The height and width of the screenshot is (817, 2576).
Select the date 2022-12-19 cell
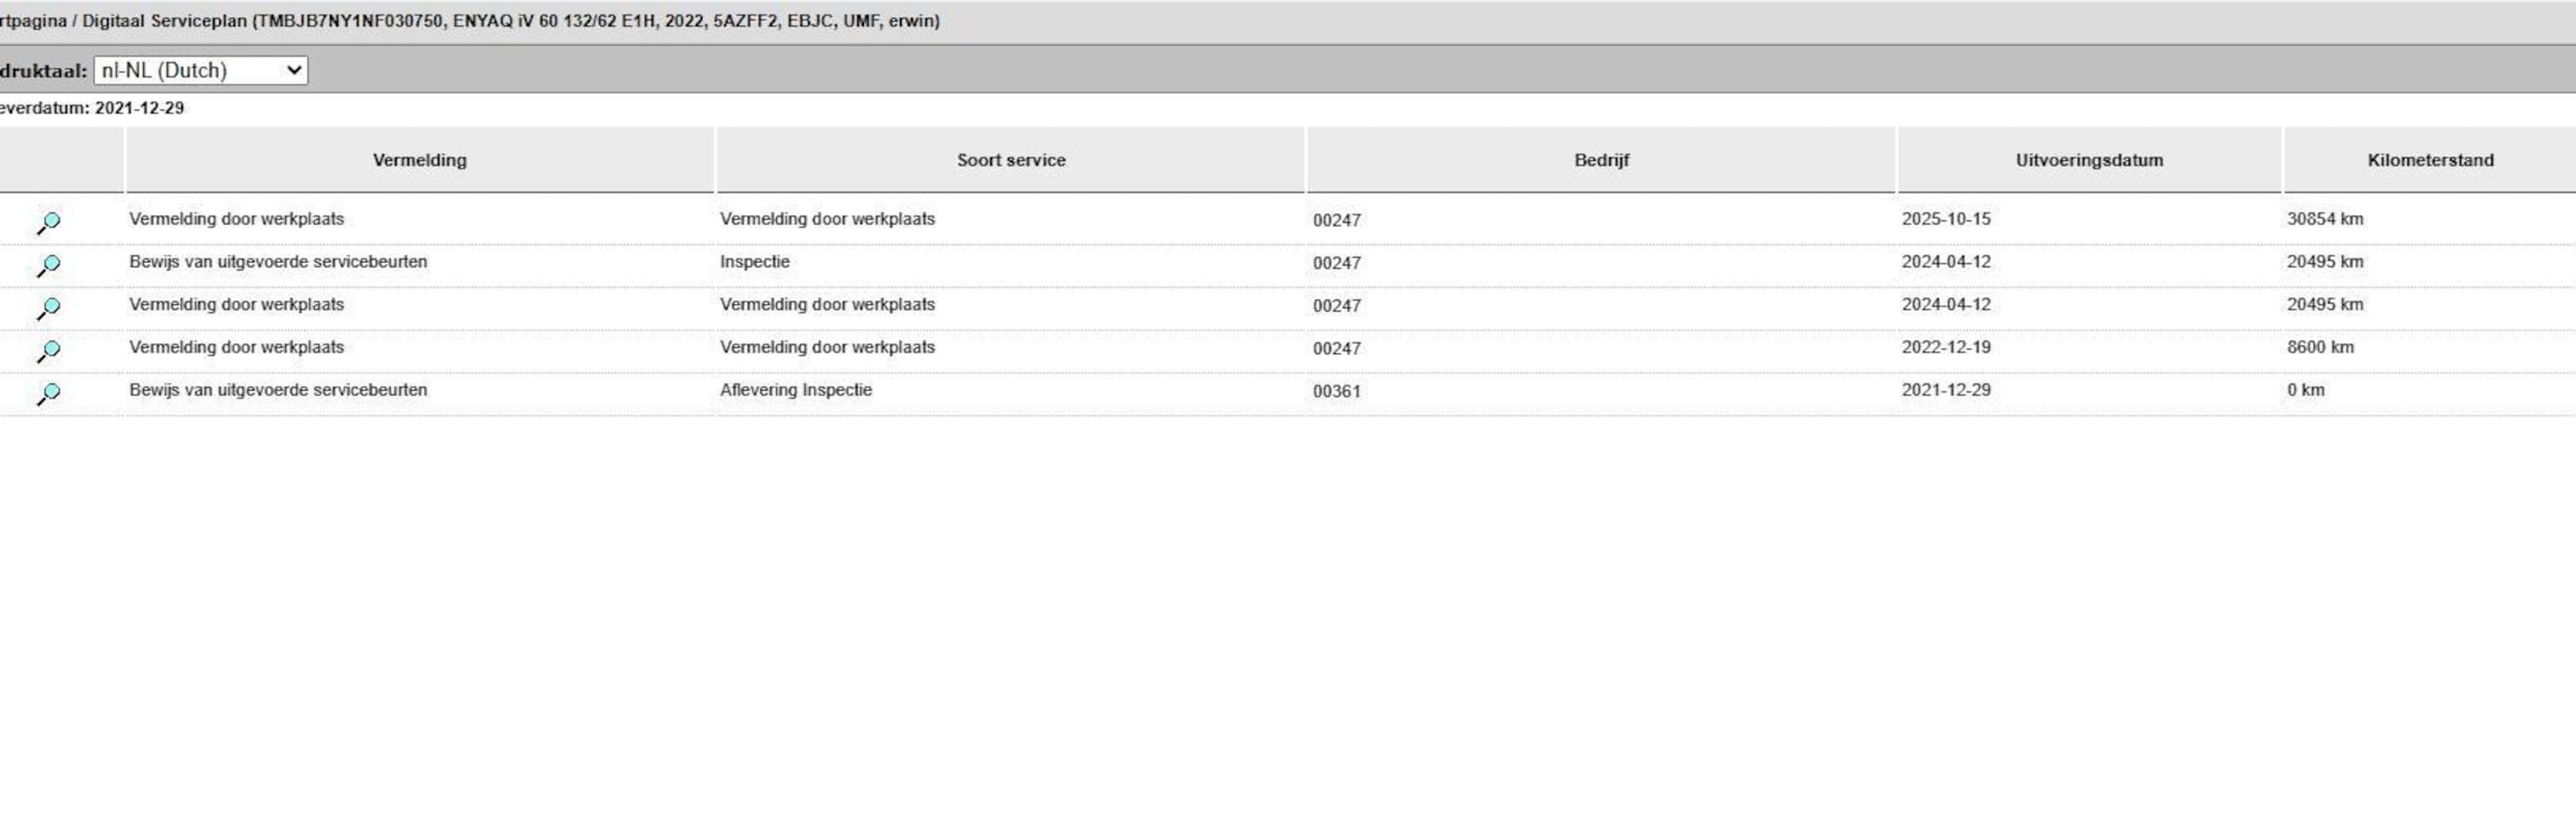tap(1945, 348)
